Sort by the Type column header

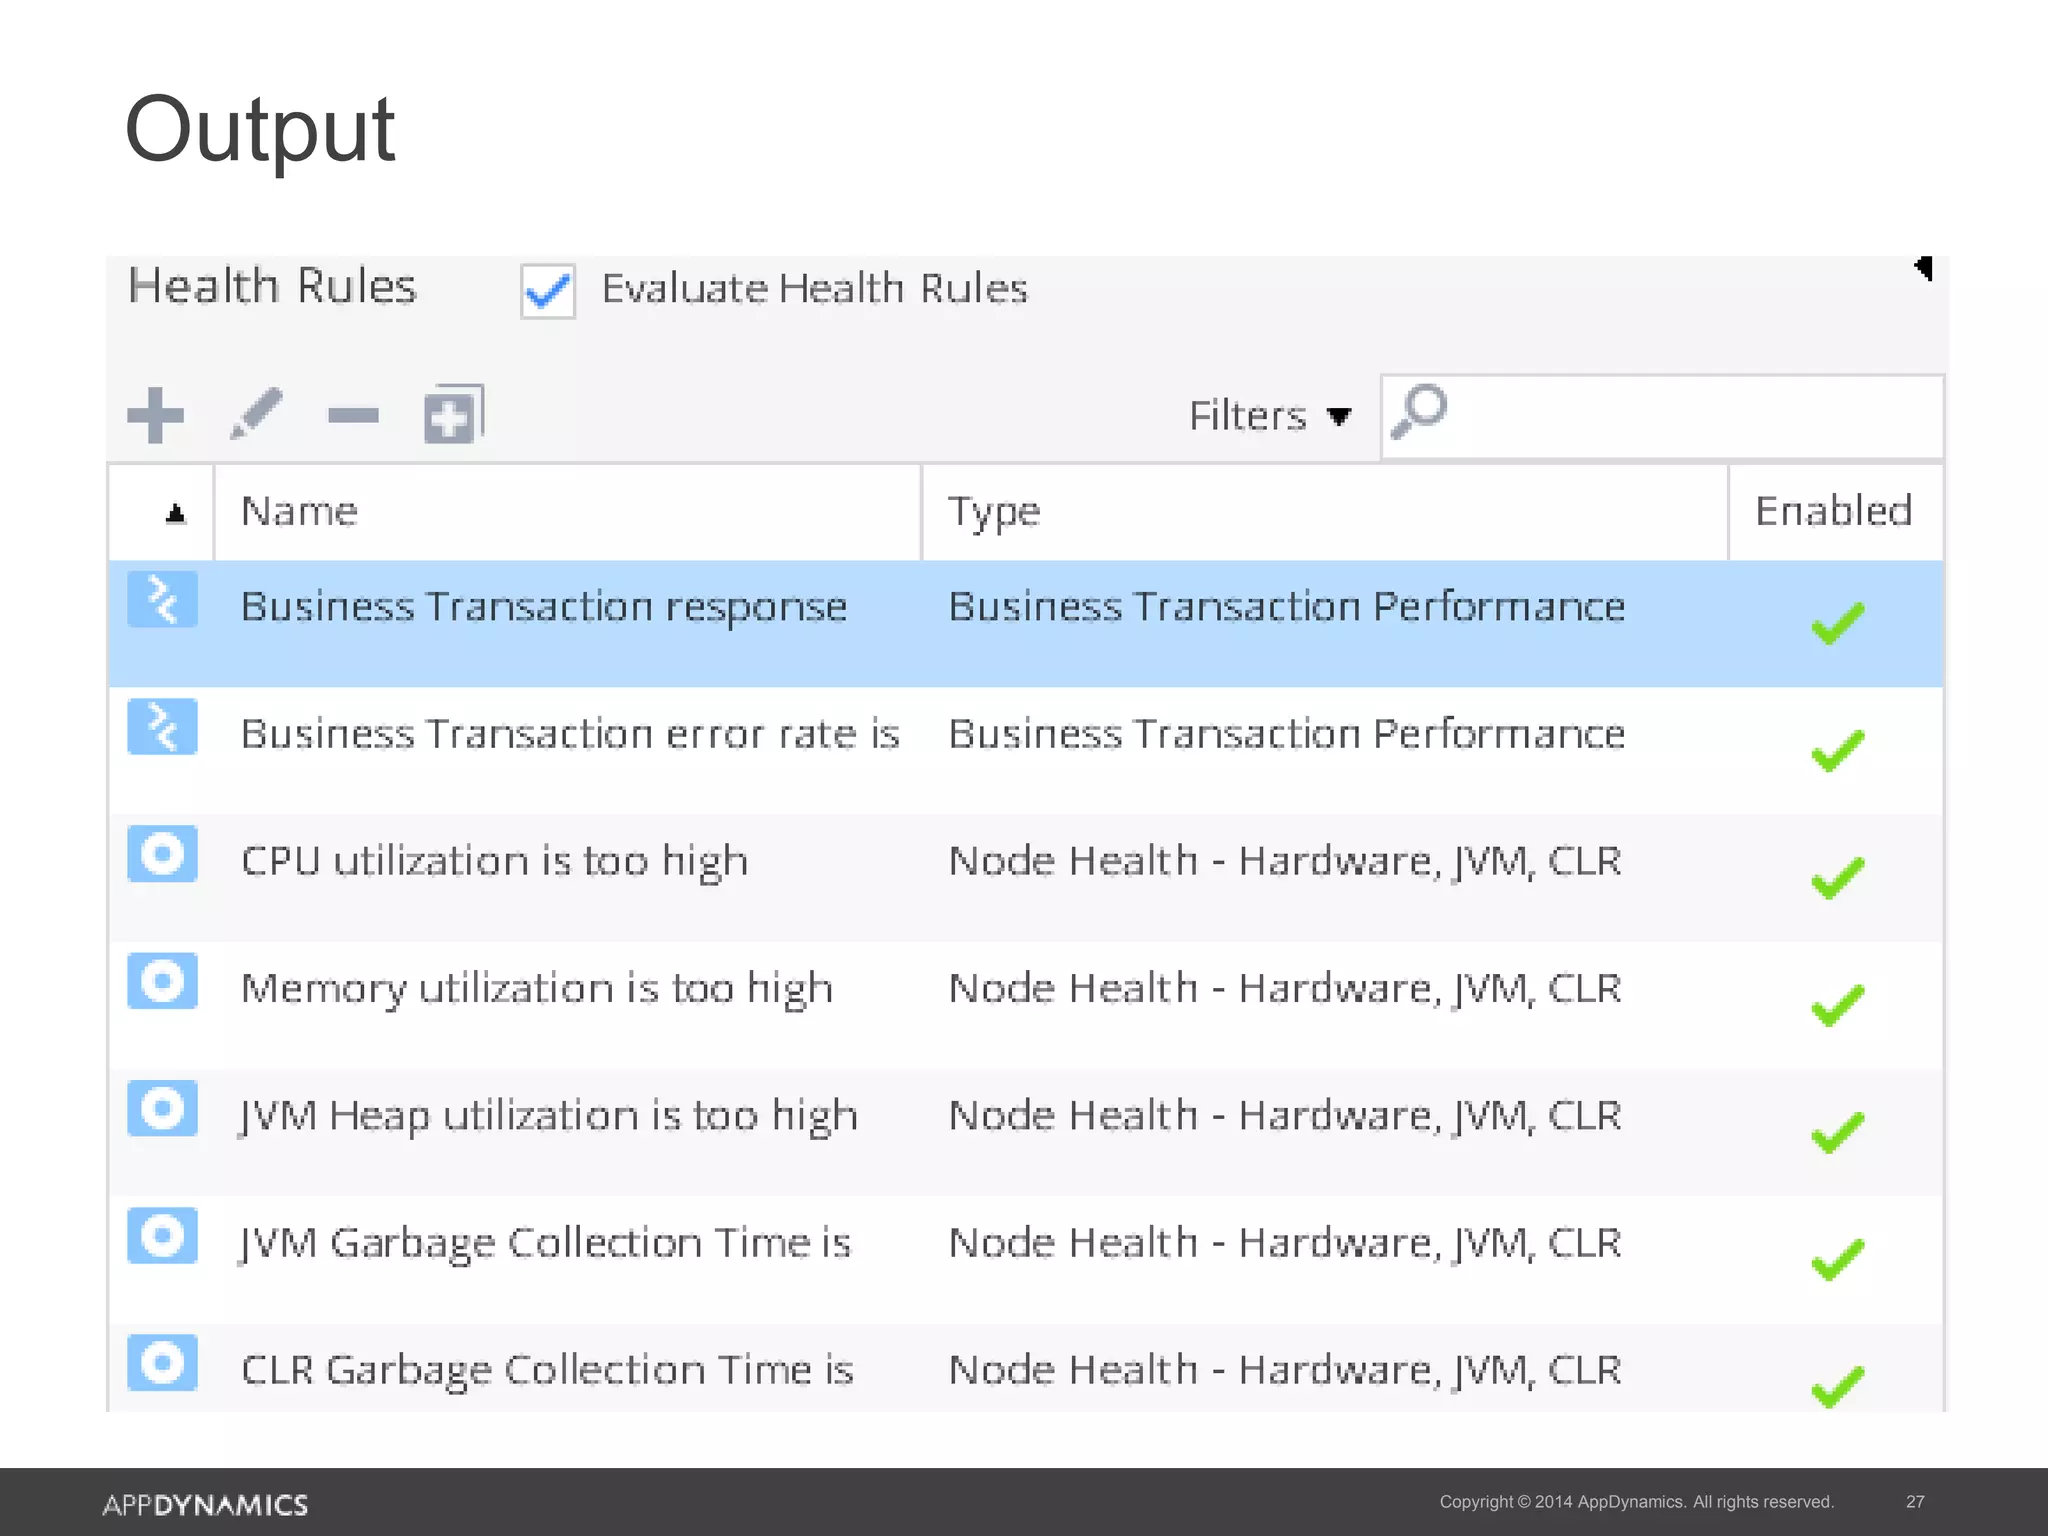[x=994, y=512]
